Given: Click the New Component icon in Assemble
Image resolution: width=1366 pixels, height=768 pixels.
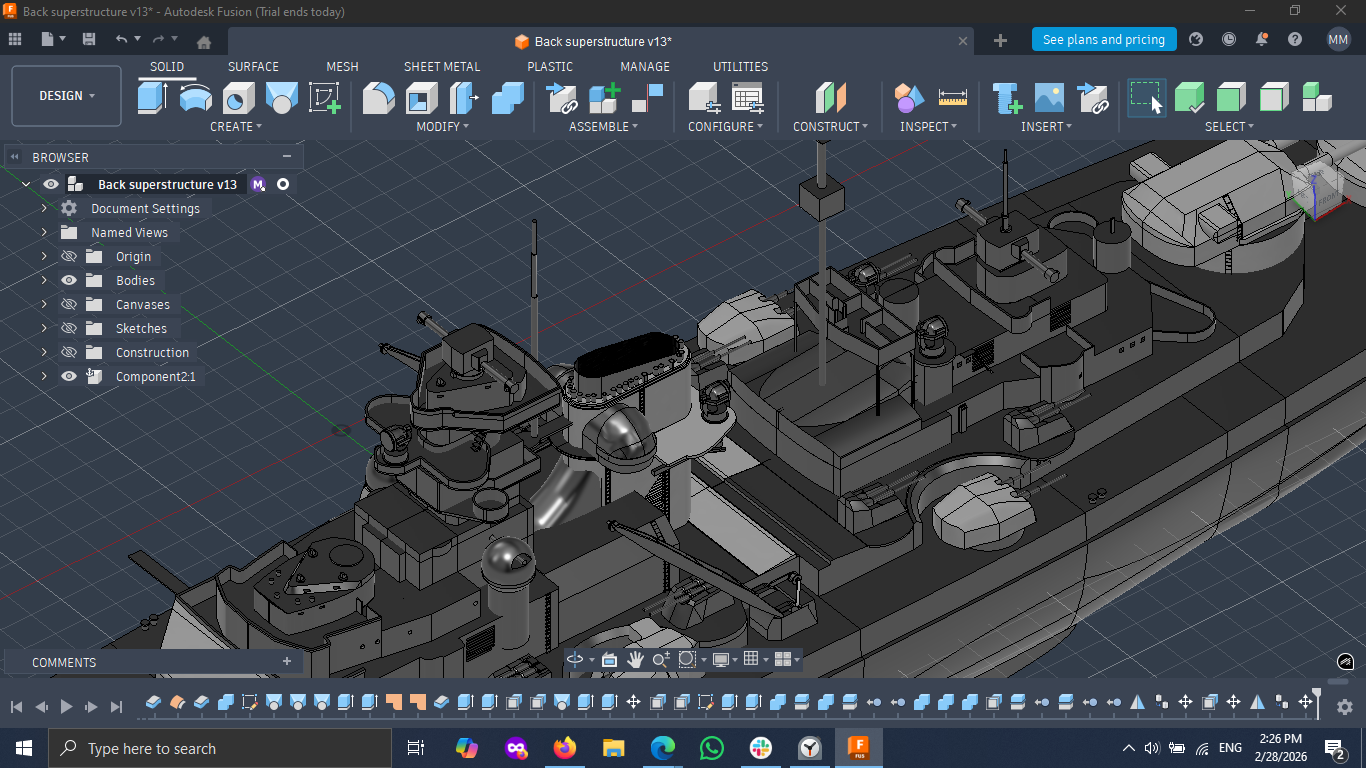Looking at the screenshot, I should (x=604, y=98).
